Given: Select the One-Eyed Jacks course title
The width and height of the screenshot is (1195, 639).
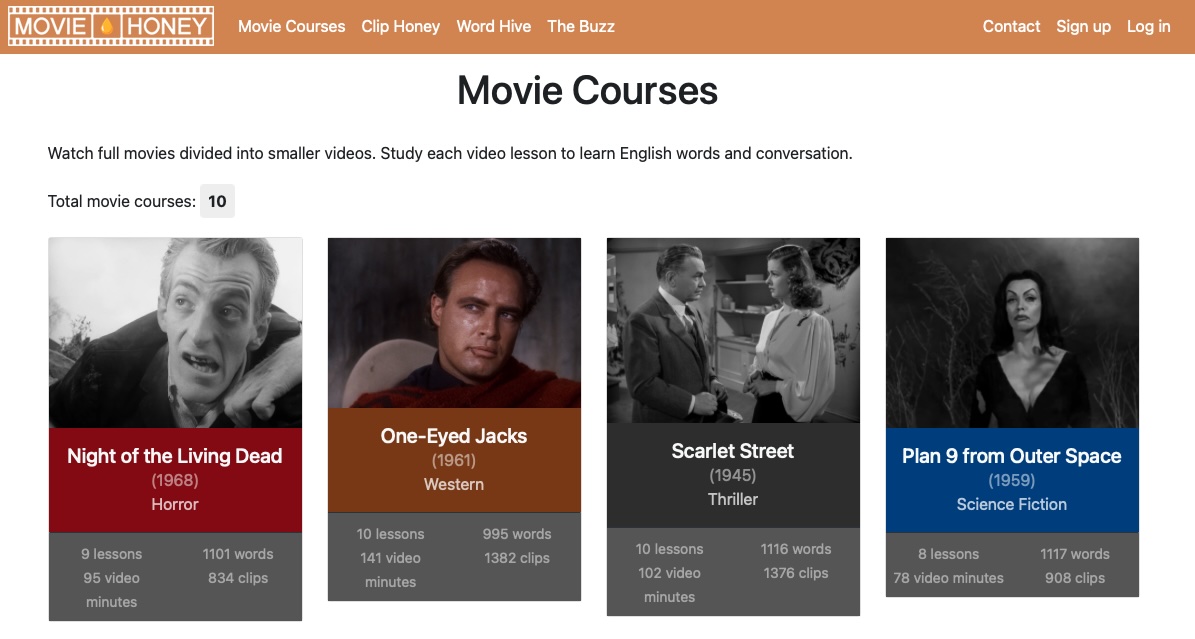Looking at the screenshot, I should tap(454, 436).
